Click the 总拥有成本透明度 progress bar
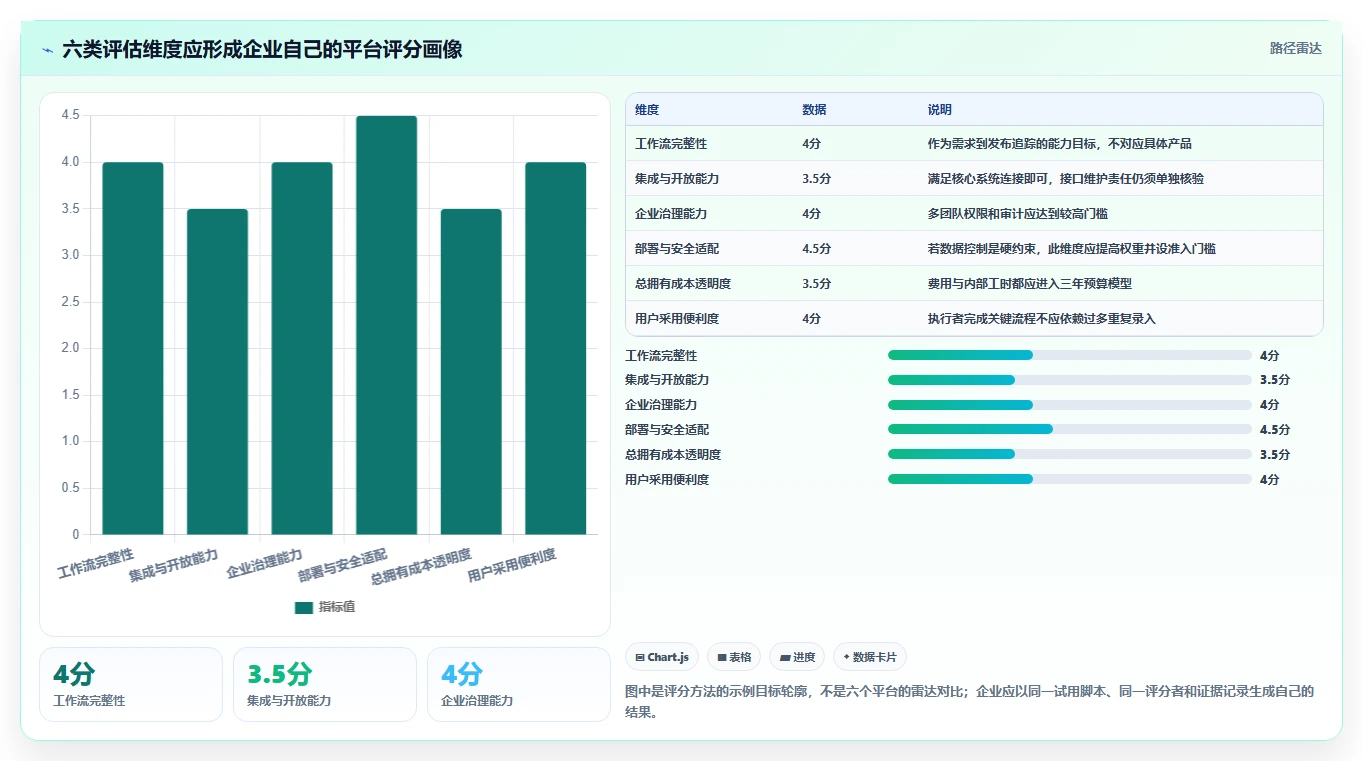 point(1070,454)
